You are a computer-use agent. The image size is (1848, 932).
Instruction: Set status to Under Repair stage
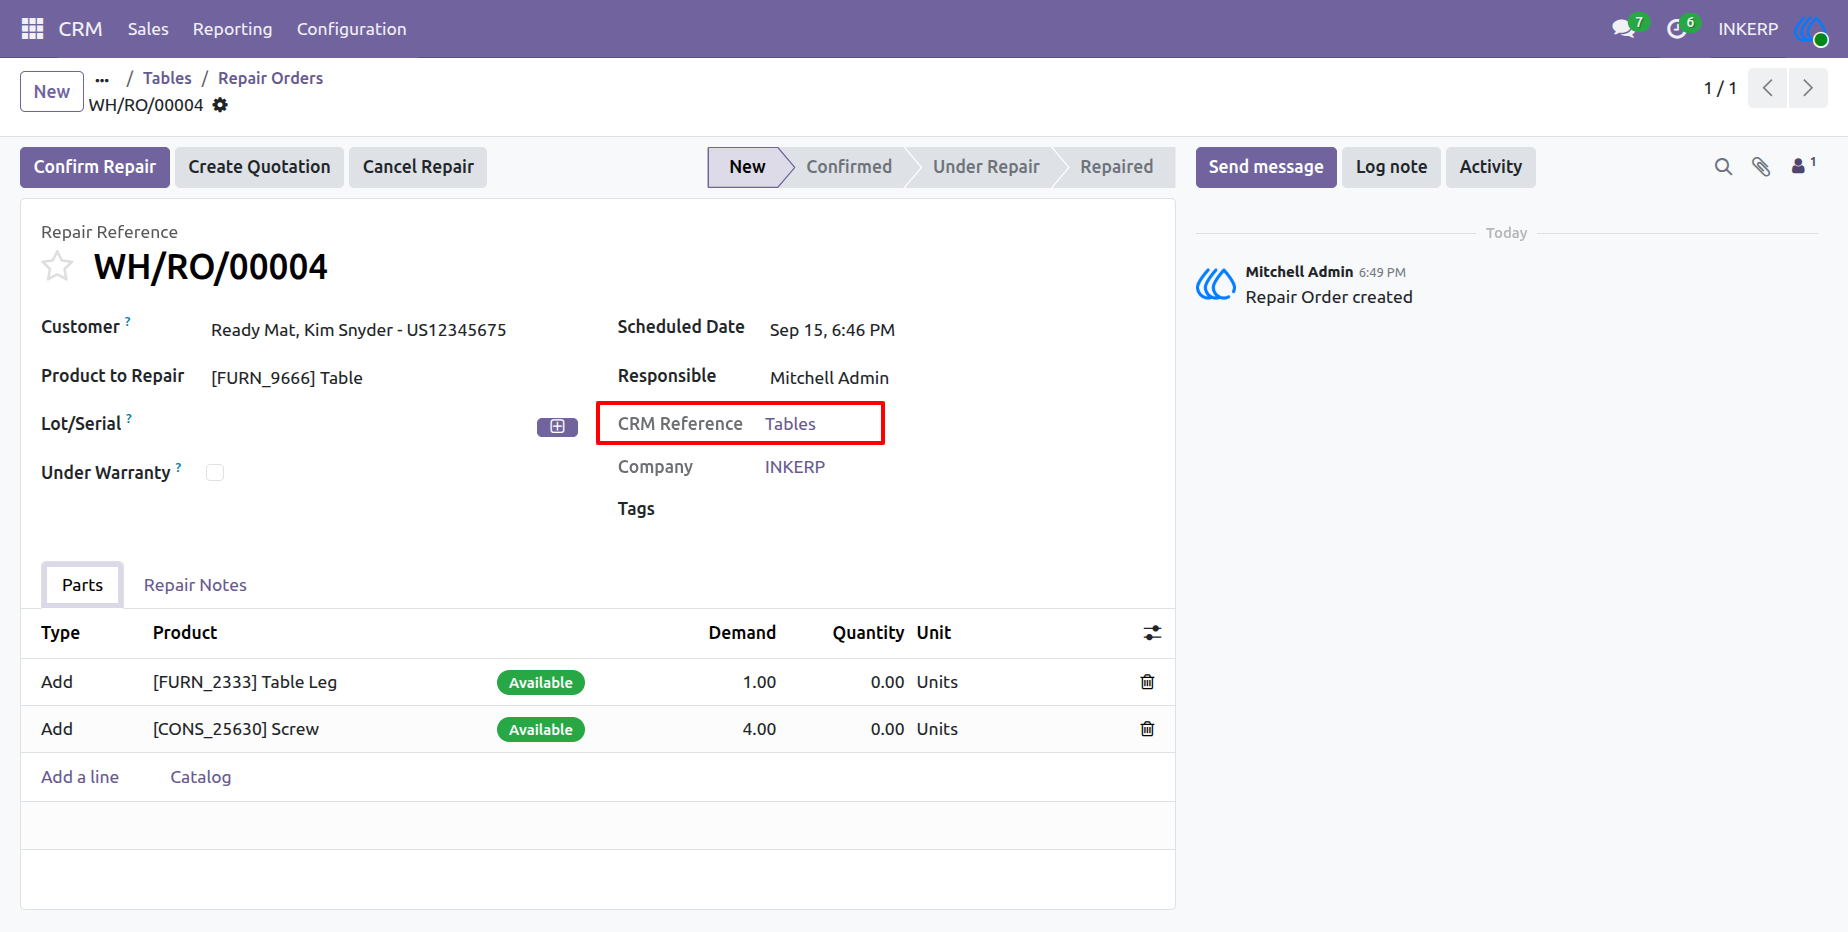coord(986,167)
